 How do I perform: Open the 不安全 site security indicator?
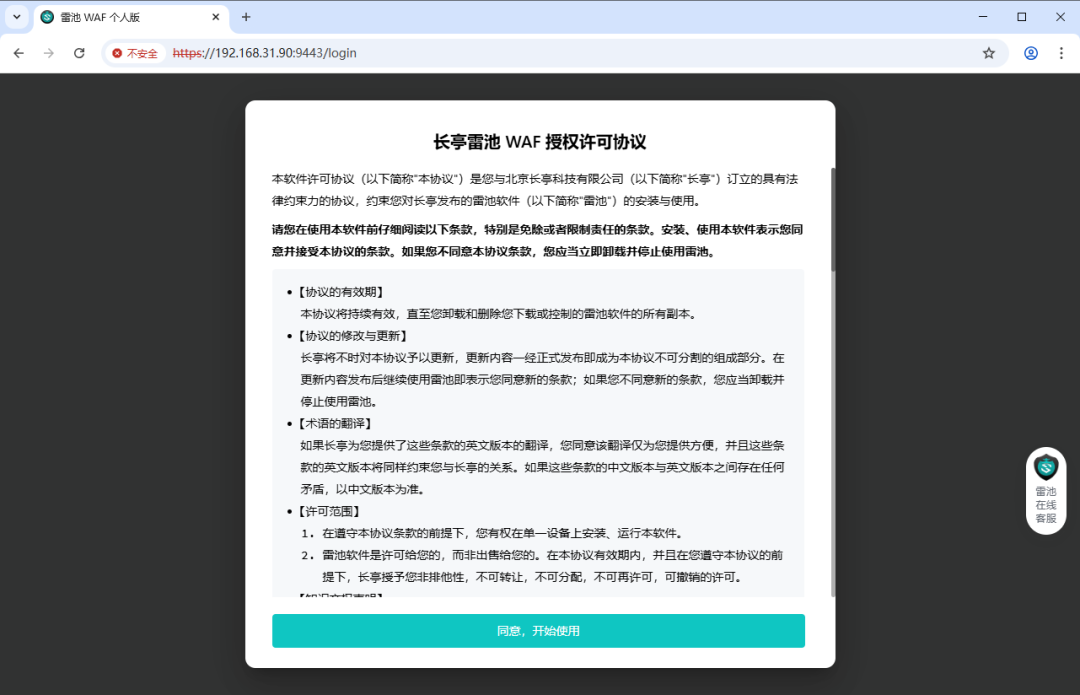tap(135, 53)
